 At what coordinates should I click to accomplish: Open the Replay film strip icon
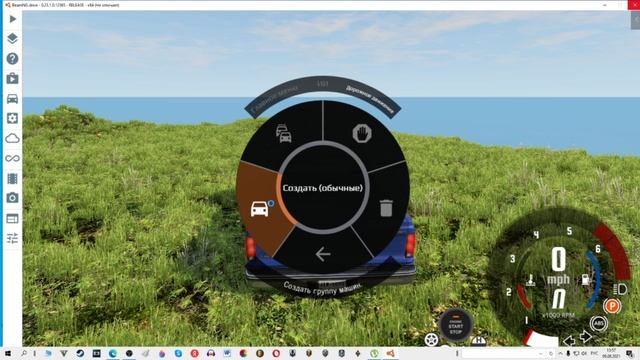point(12,178)
